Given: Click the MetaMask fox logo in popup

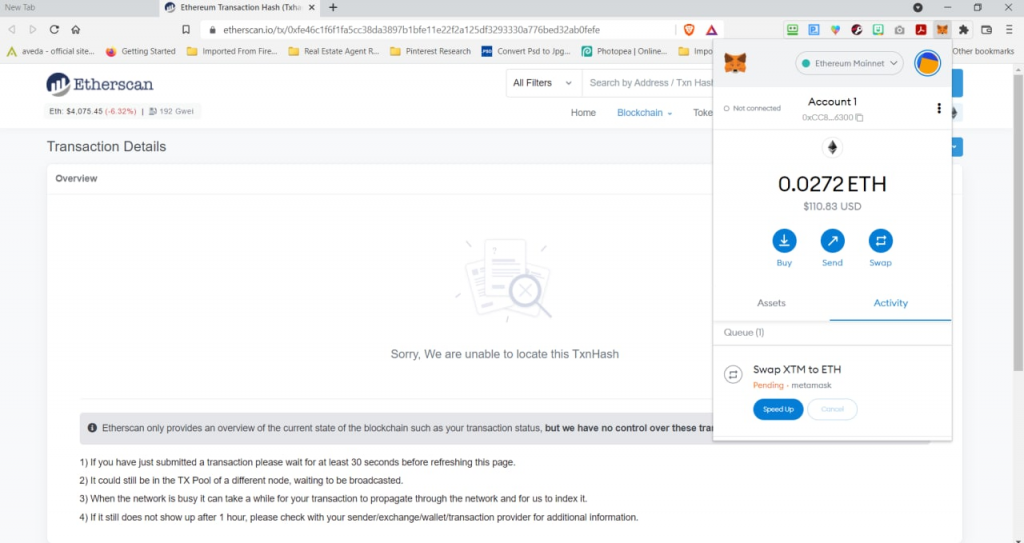Looking at the screenshot, I should 735,63.
